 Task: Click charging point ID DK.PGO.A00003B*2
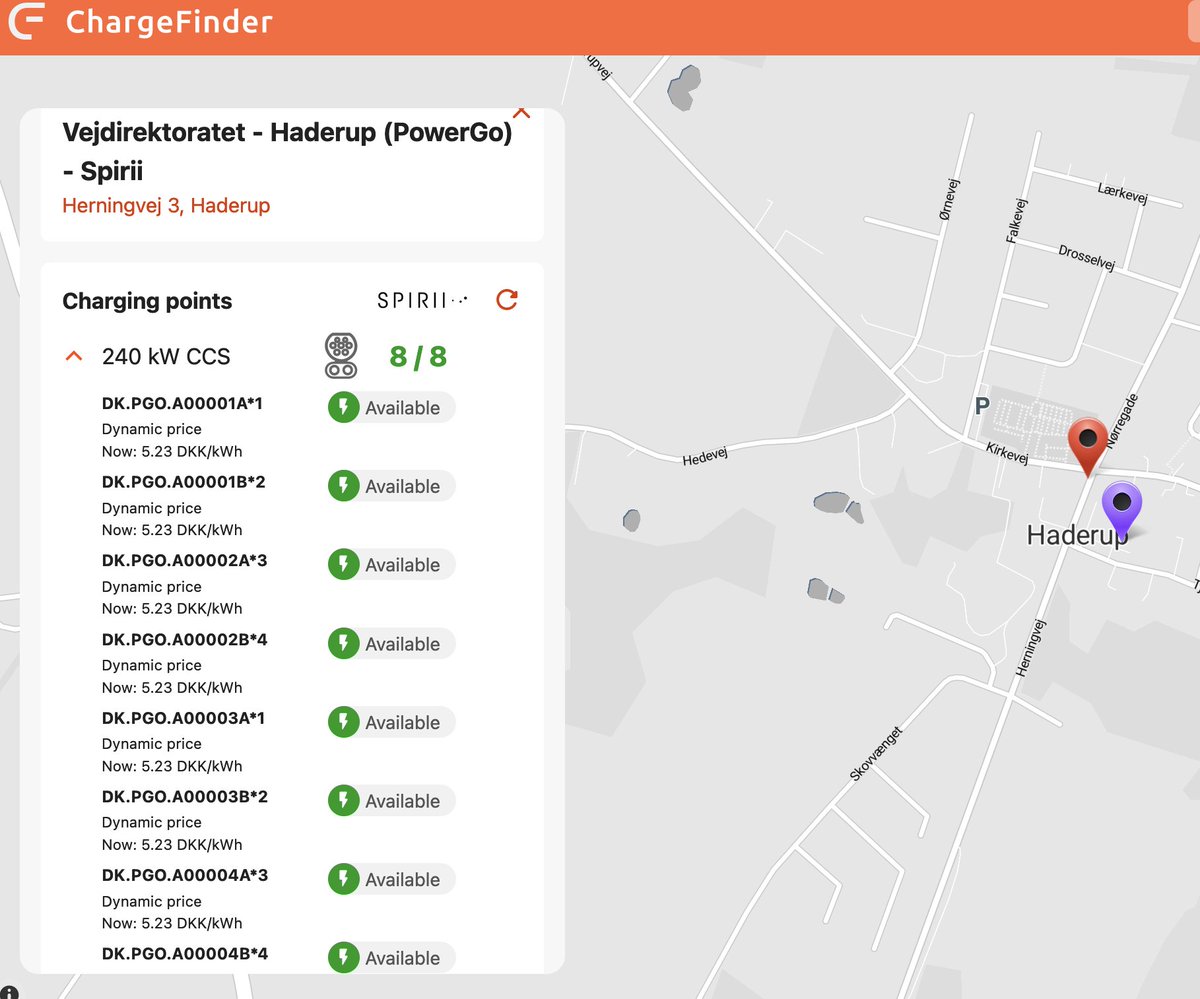pyautogui.click(x=185, y=797)
